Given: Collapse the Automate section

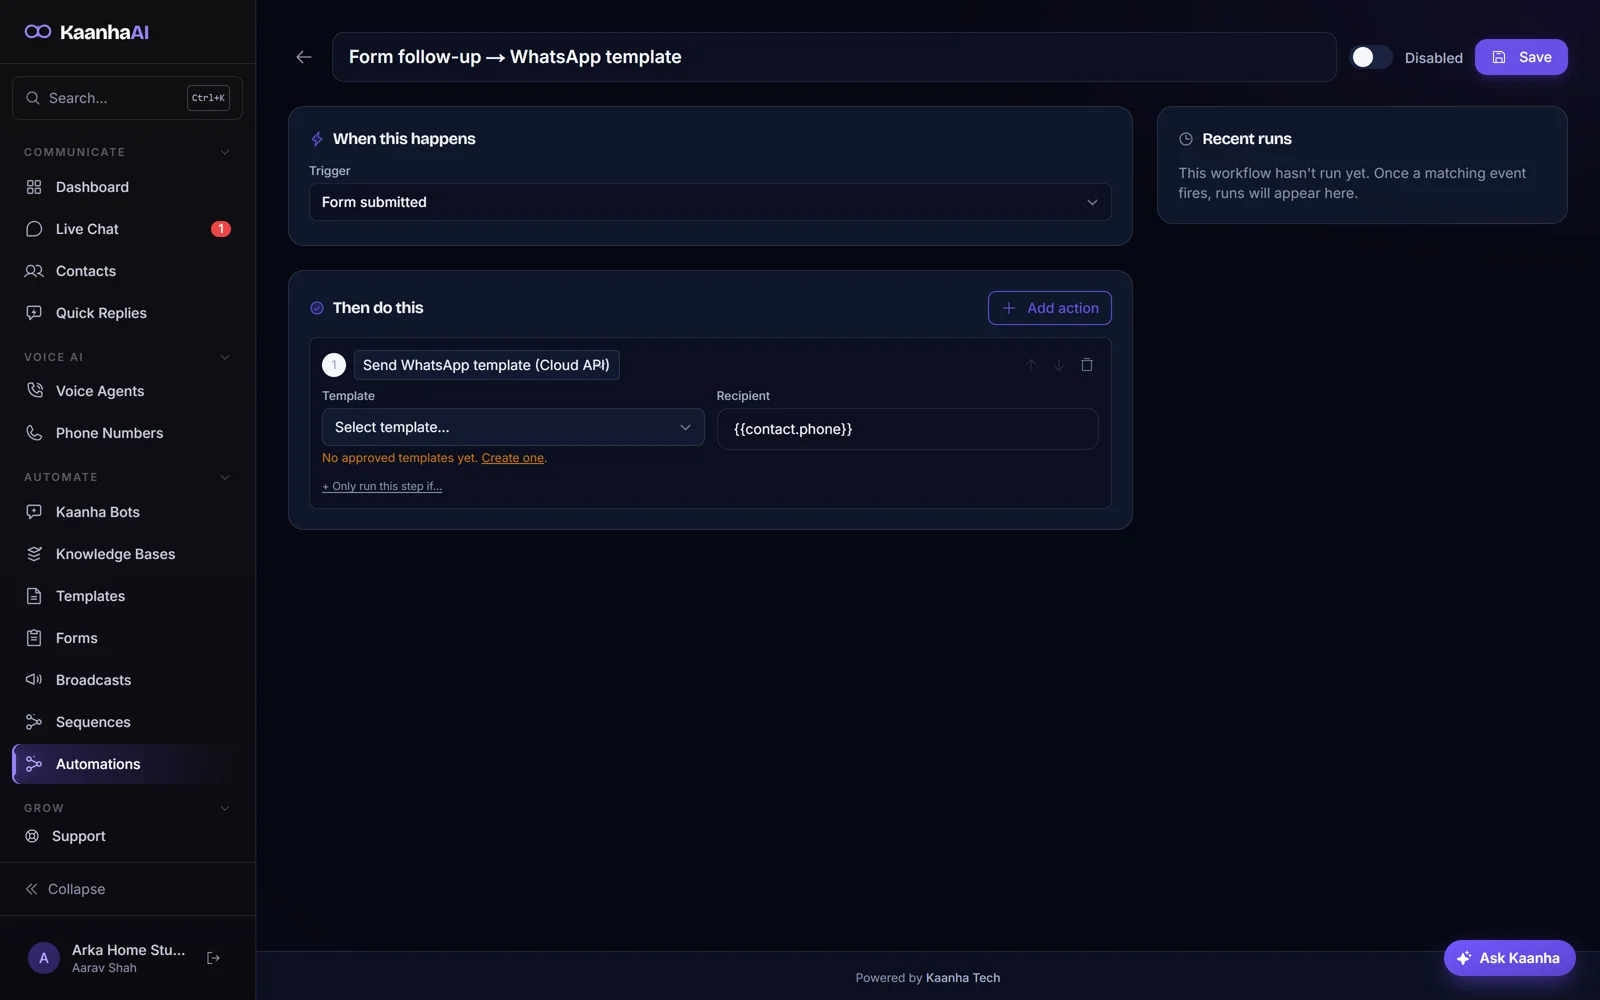Looking at the screenshot, I should pyautogui.click(x=225, y=477).
